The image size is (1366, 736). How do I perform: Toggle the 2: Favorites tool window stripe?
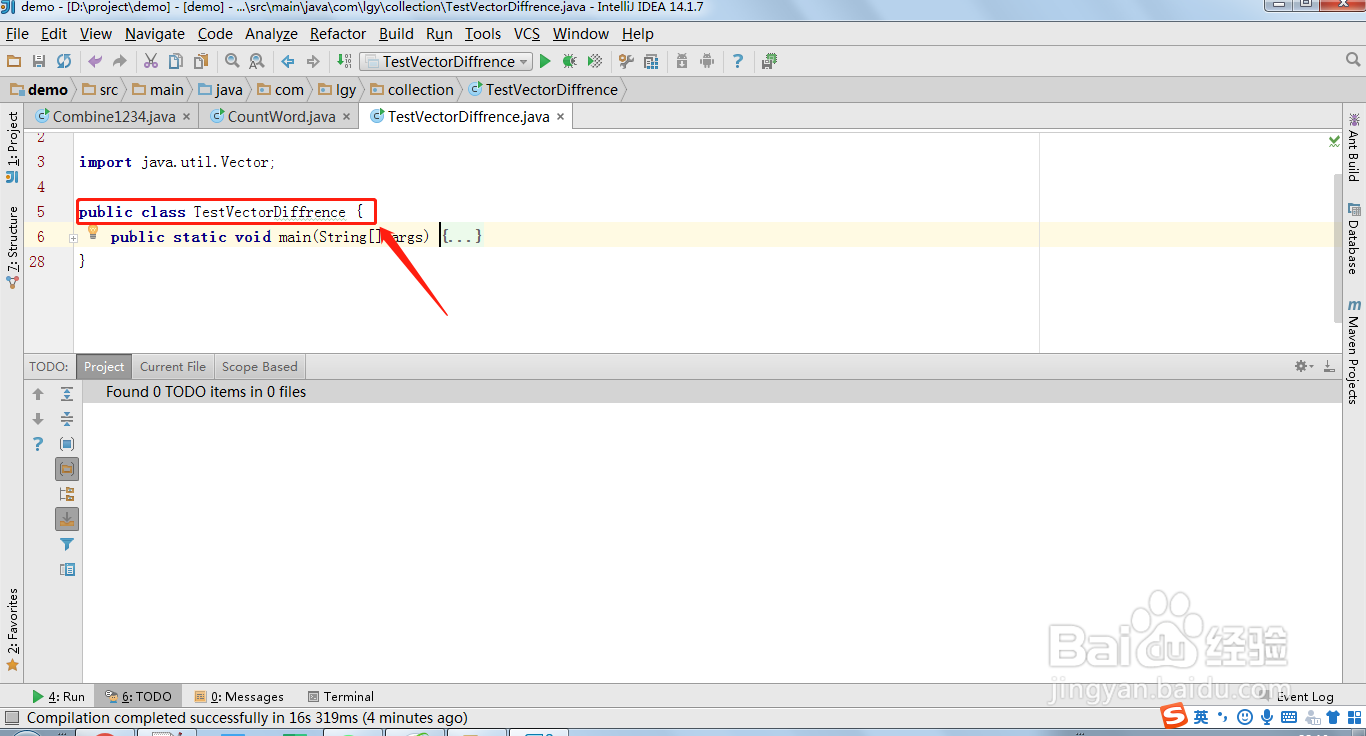tap(12, 630)
